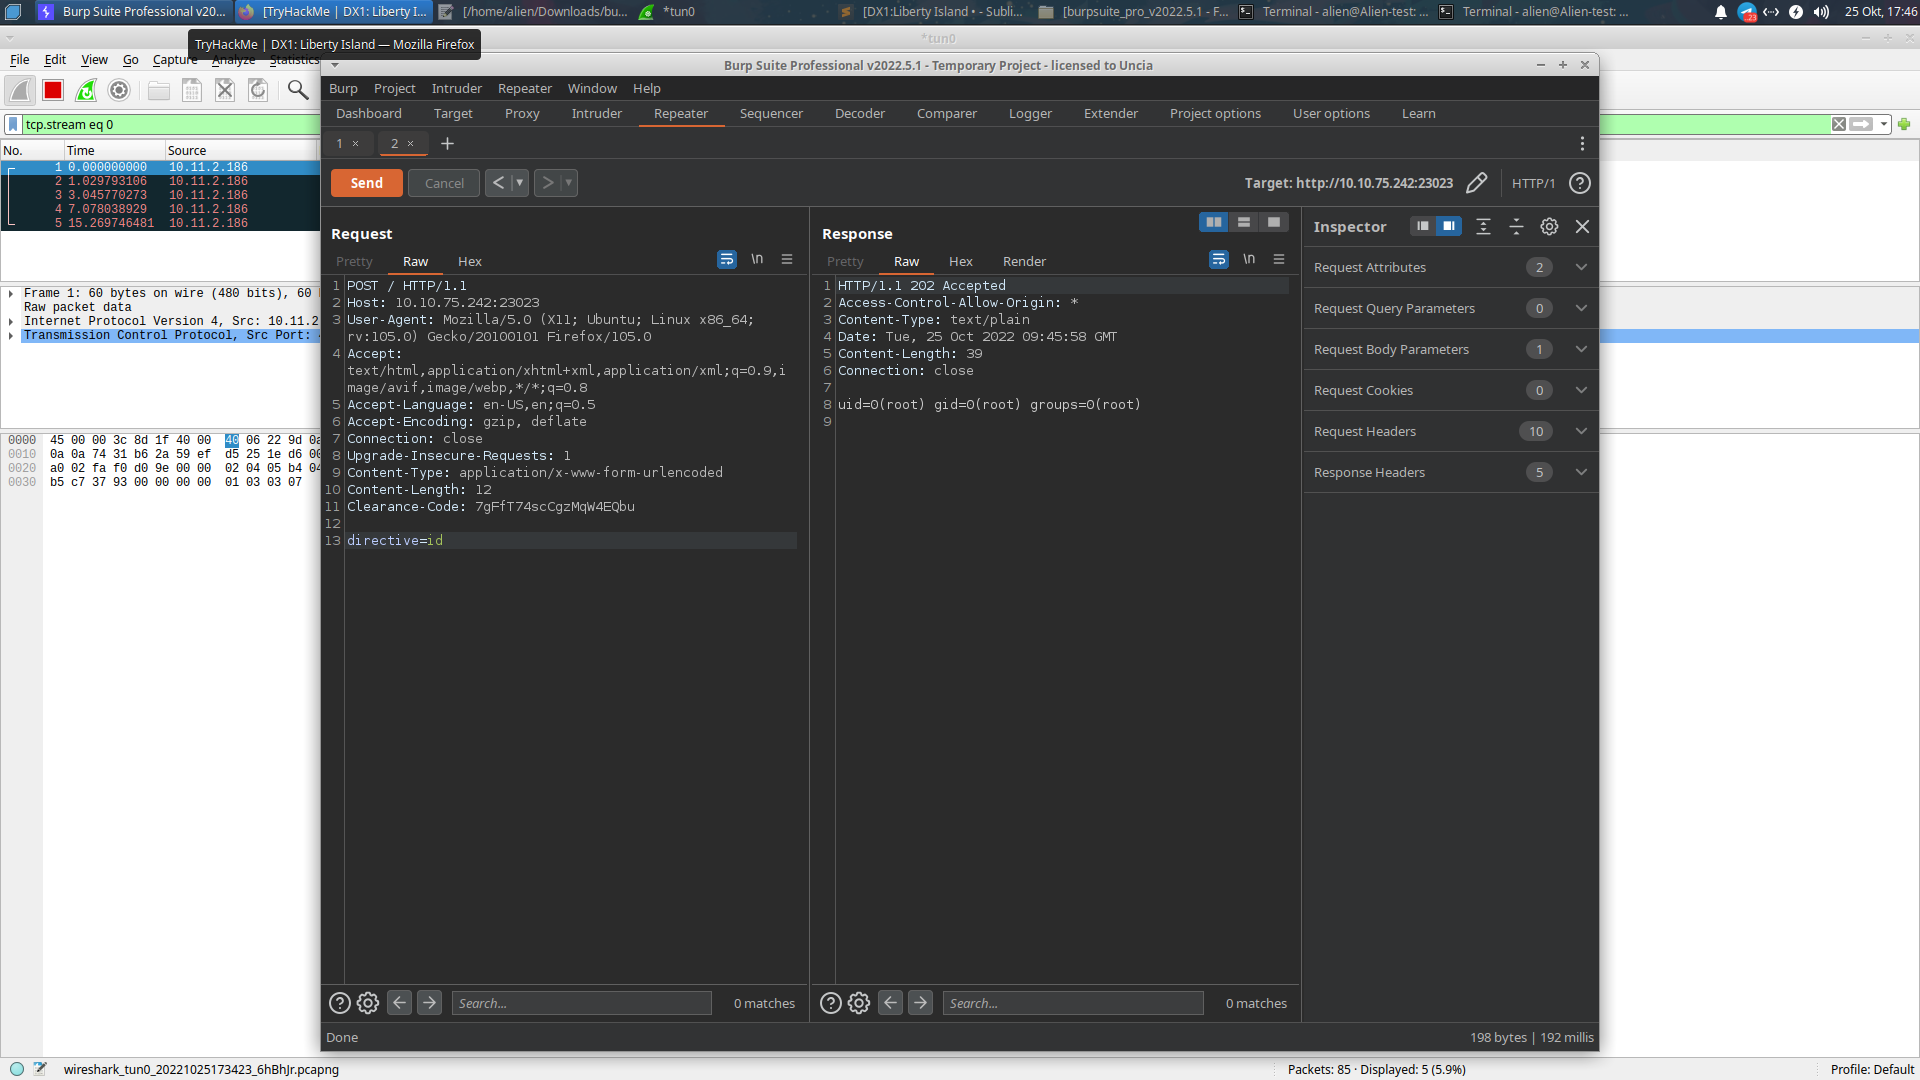This screenshot has height=1080, width=1920.
Task: Restart the current capture in Wireshark
Action: point(86,90)
